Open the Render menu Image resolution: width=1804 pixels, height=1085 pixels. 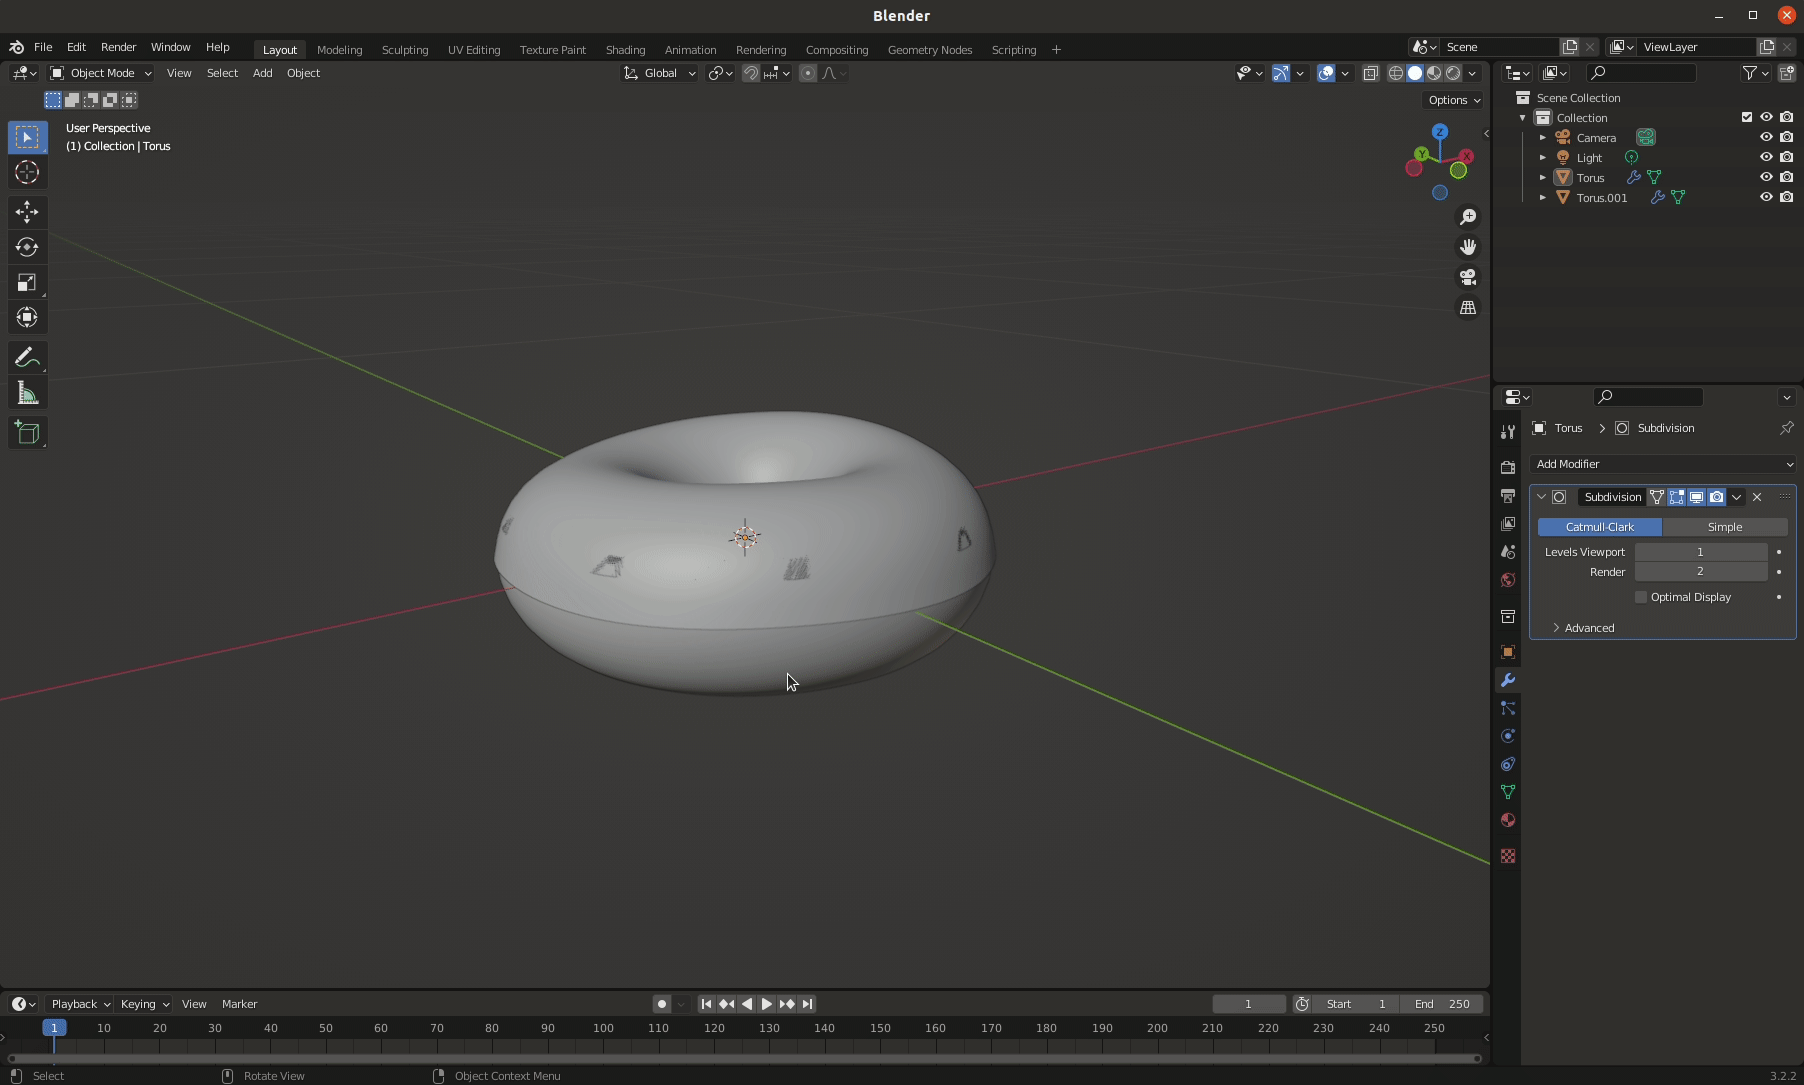118,47
